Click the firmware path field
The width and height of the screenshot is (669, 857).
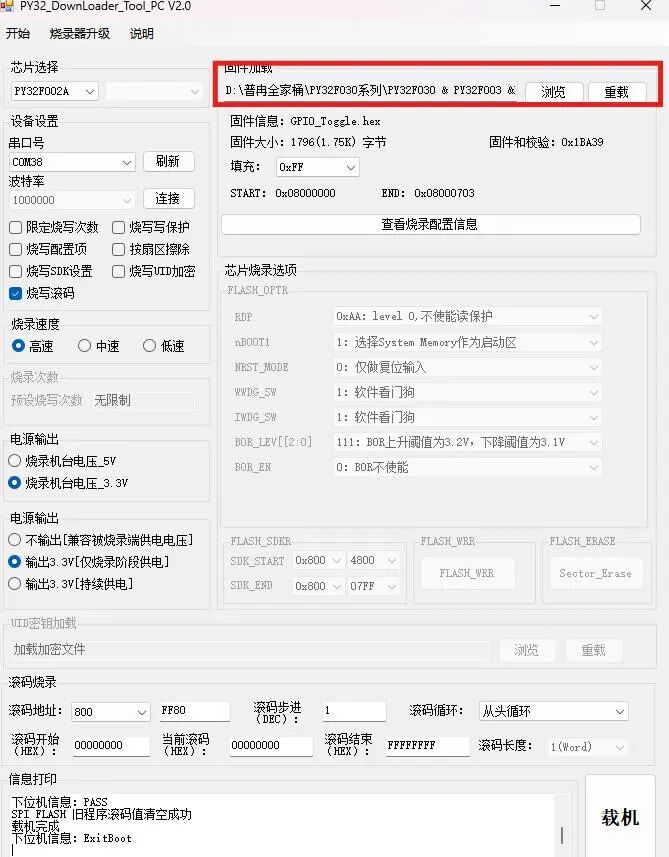tap(370, 91)
